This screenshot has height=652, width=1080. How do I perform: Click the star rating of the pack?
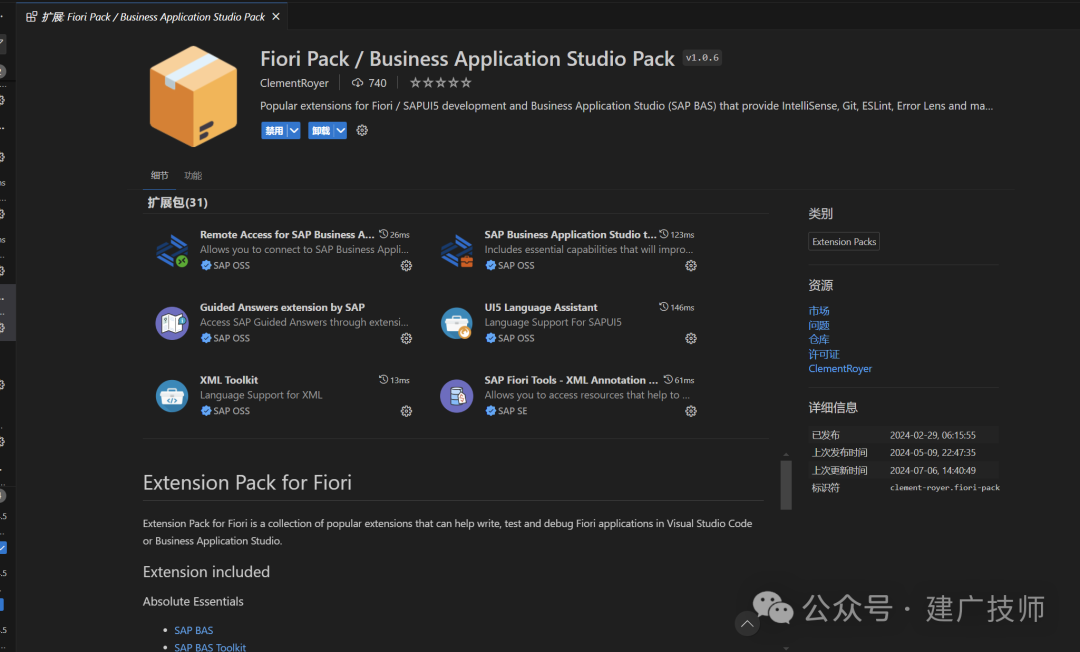pos(441,83)
